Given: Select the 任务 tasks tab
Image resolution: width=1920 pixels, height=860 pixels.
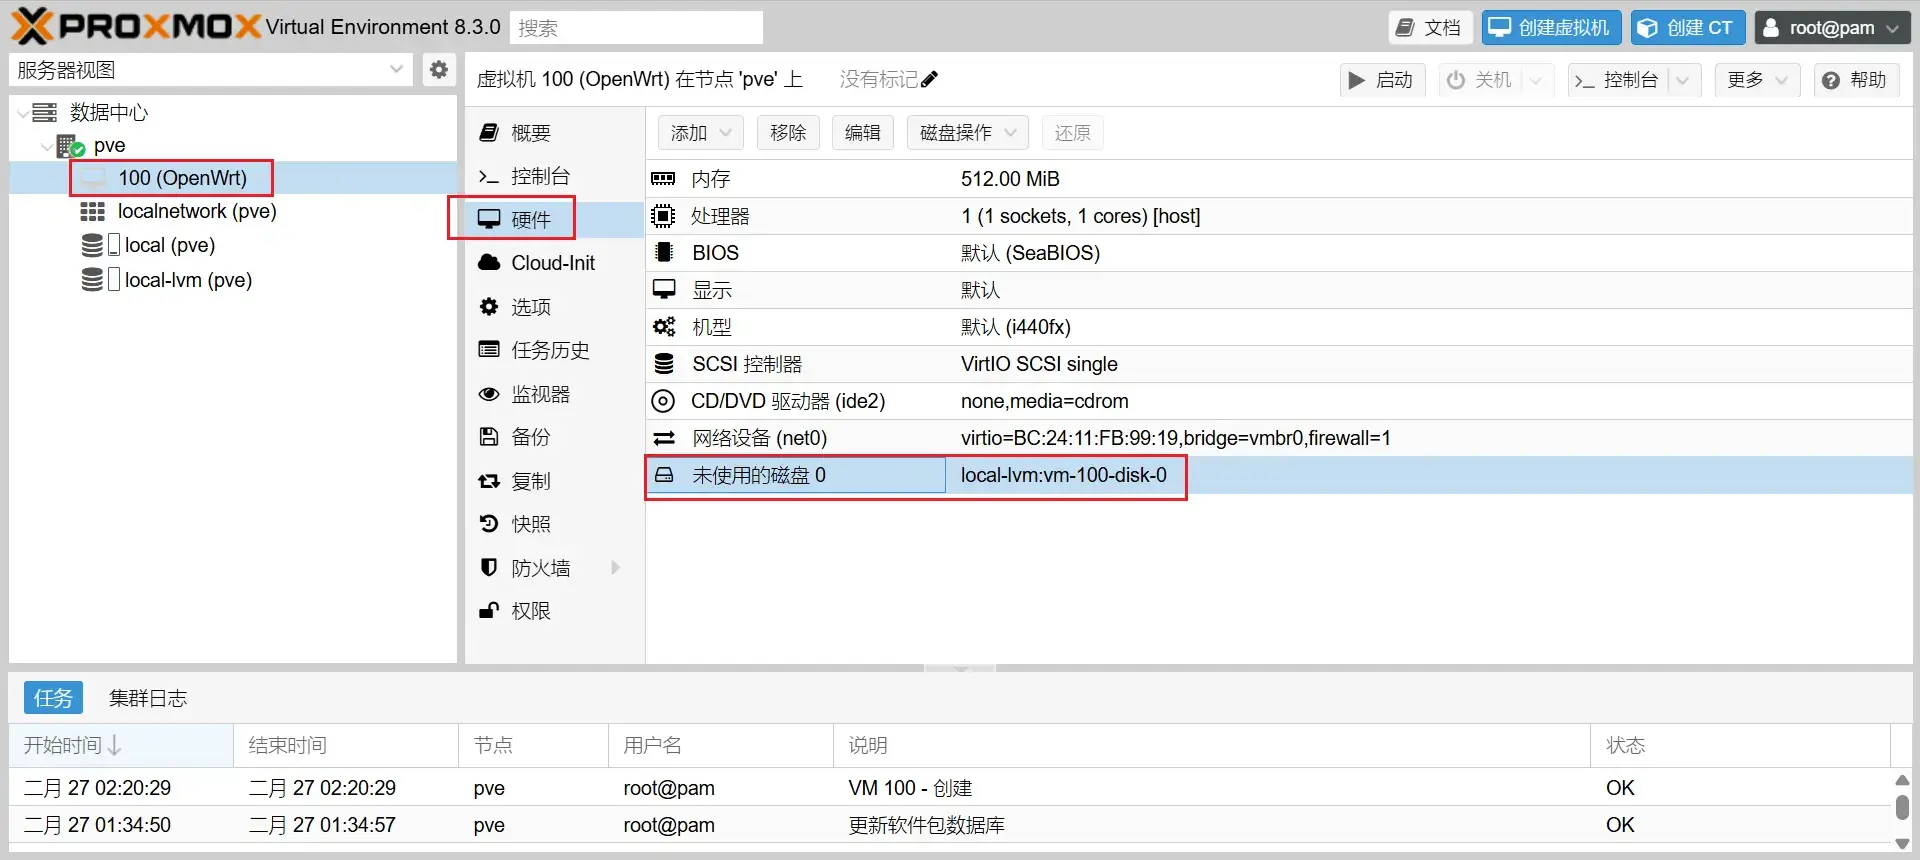Looking at the screenshot, I should click(53, 698).
